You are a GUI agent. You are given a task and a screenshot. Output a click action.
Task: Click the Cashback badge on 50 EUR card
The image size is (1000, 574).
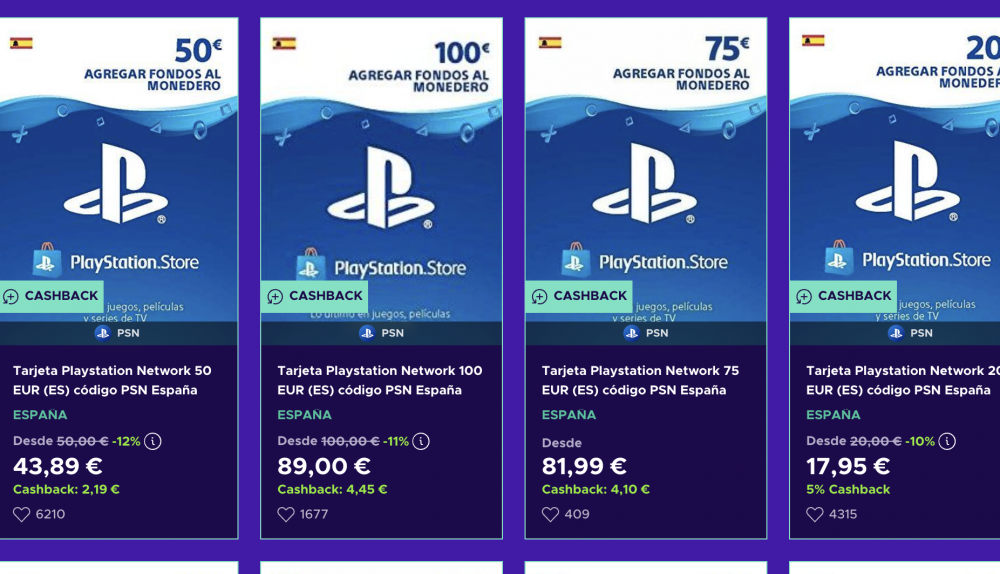pyautogui.click(x=51, y=296)
